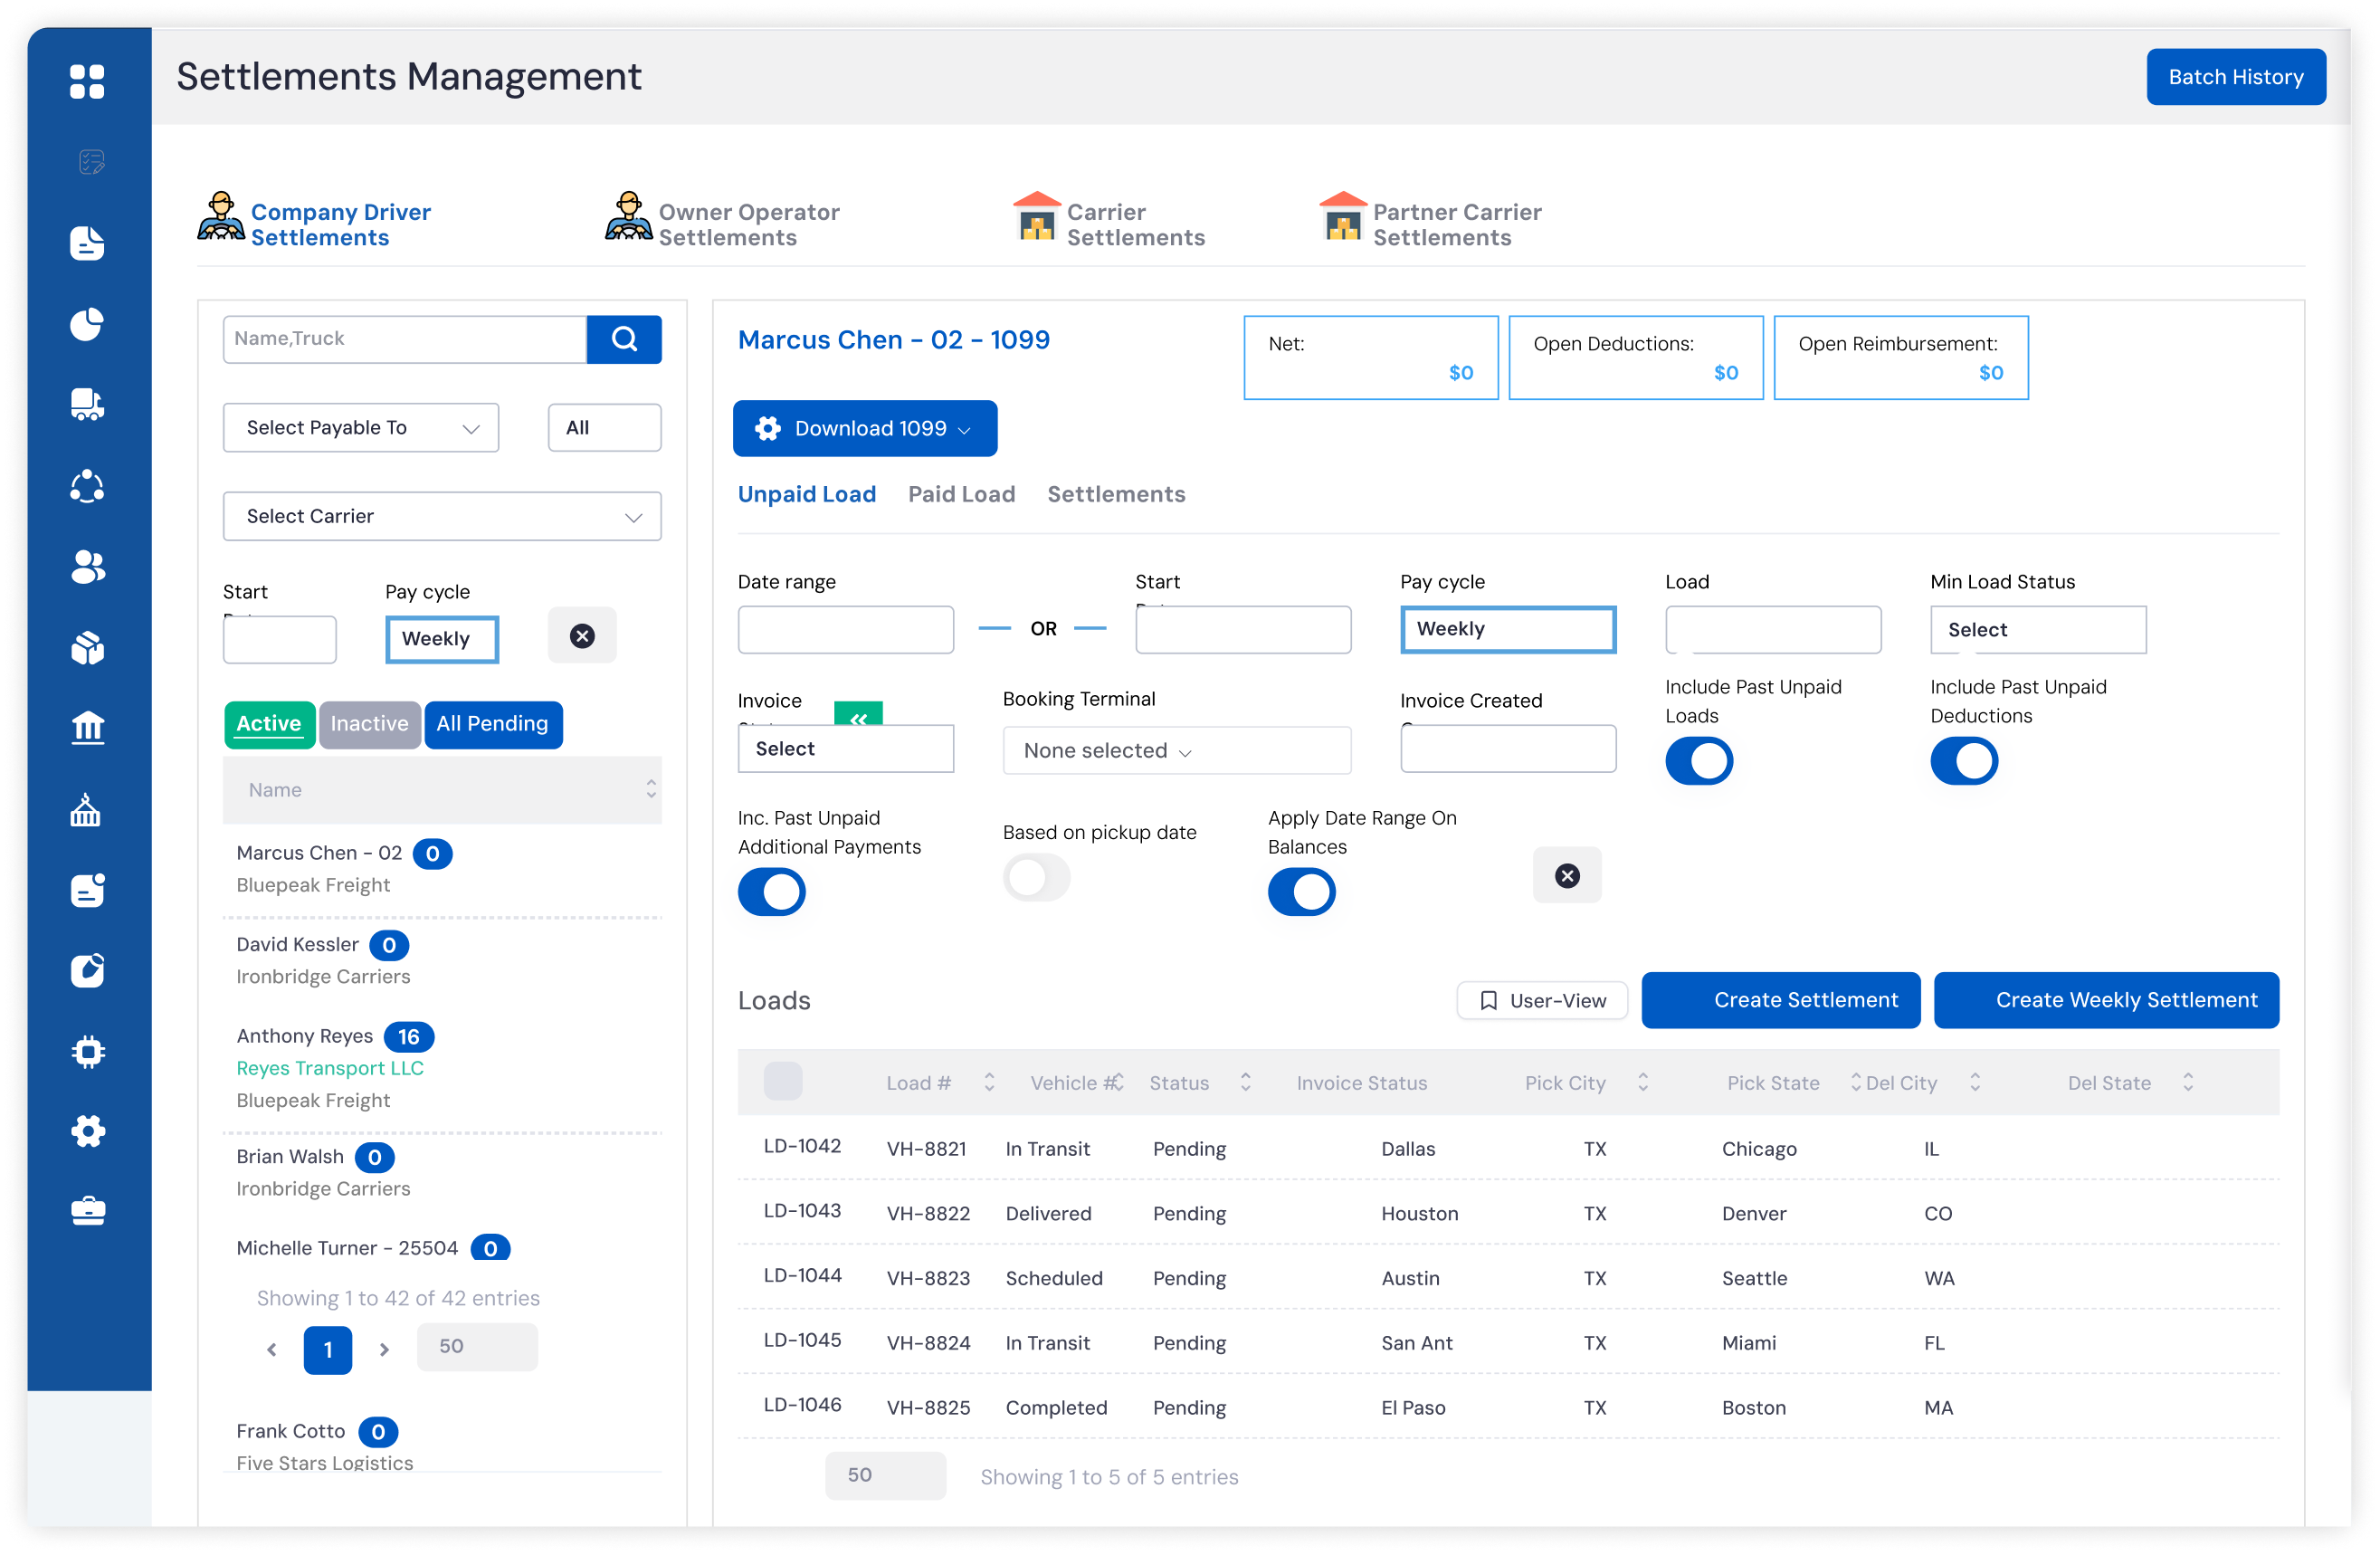Go to the previous page arrow in driver list
Screen dimensions: 2380x1555
point(272,1349)
